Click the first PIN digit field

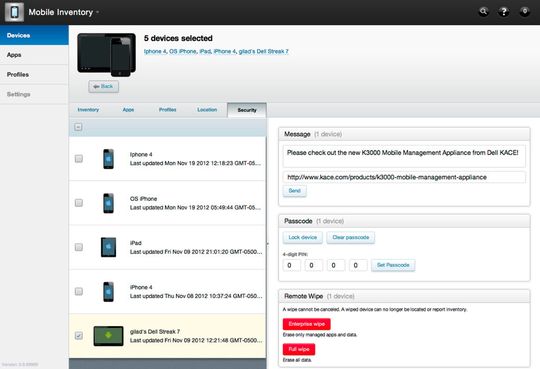tap(292, 265)
